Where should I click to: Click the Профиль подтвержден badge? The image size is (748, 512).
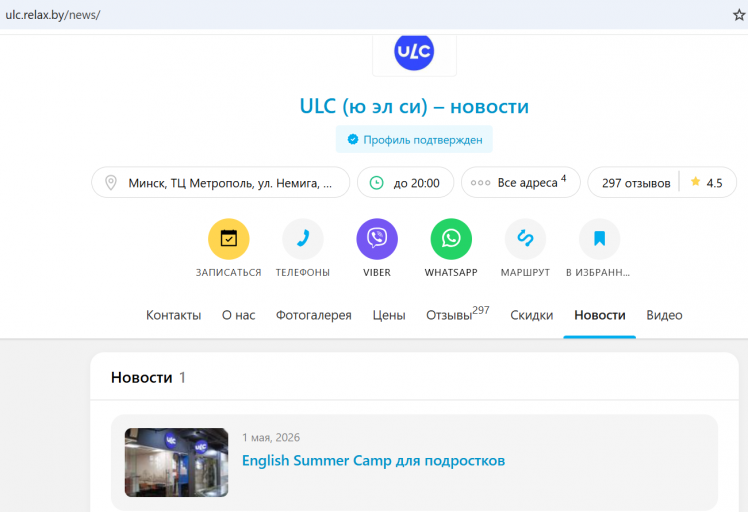(x=414, y=139)
